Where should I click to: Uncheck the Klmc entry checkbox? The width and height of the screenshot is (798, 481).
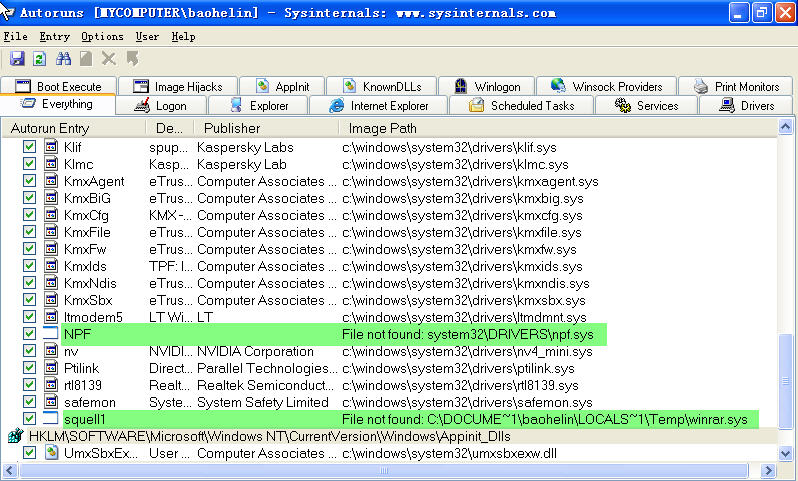pos(30,164)
